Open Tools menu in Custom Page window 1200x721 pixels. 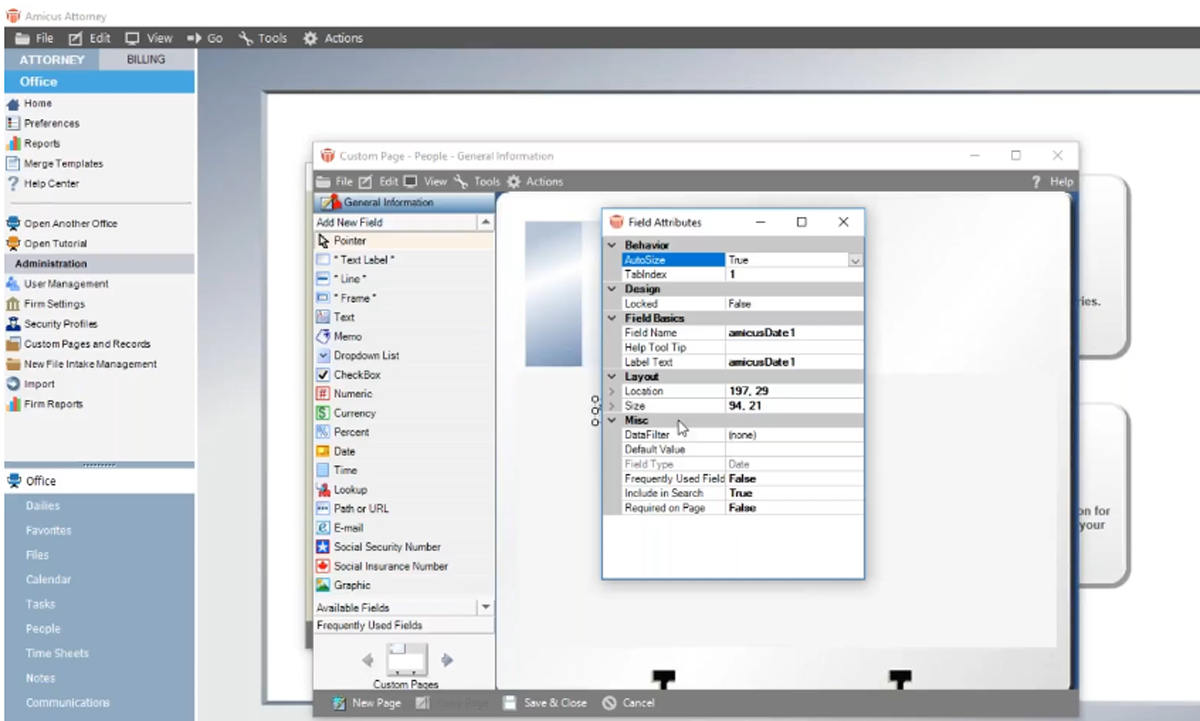pyautogui.click(x=477, y=182)
